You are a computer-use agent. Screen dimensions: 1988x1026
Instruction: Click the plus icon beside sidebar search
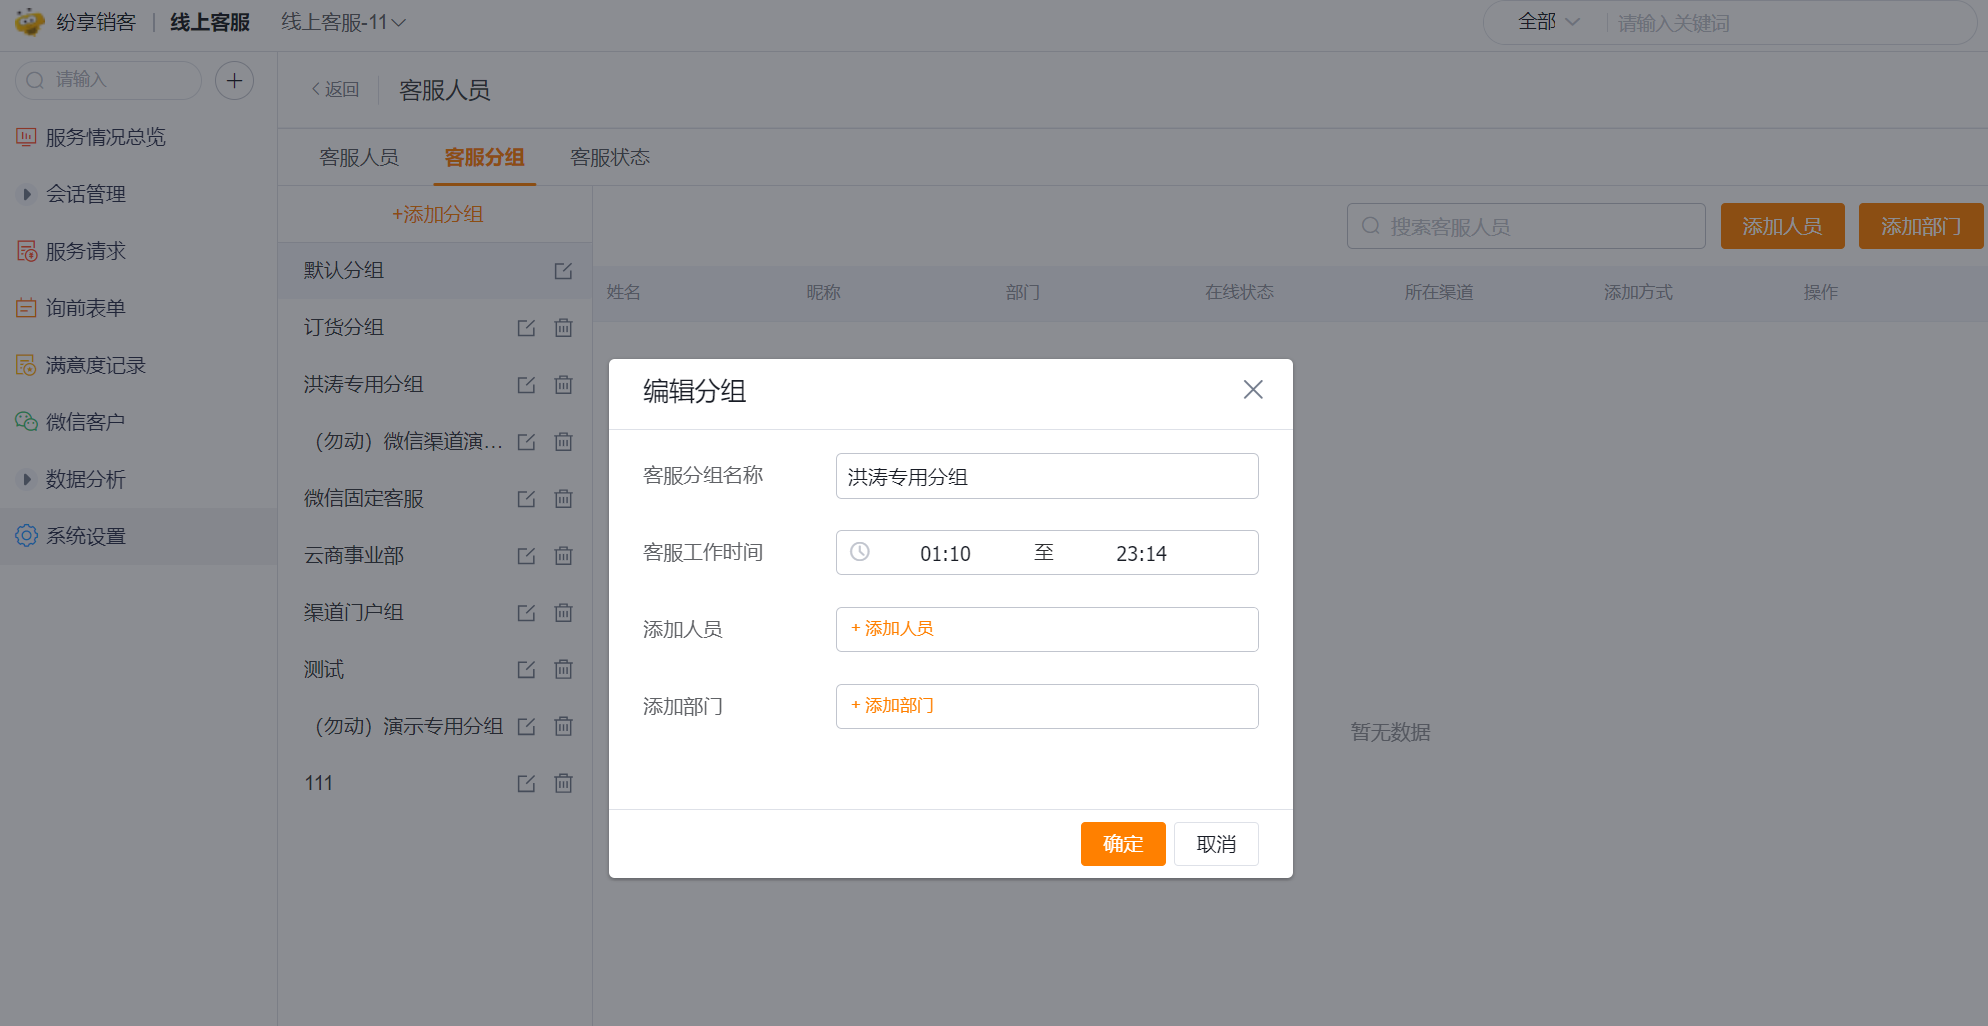coord(234,81)
